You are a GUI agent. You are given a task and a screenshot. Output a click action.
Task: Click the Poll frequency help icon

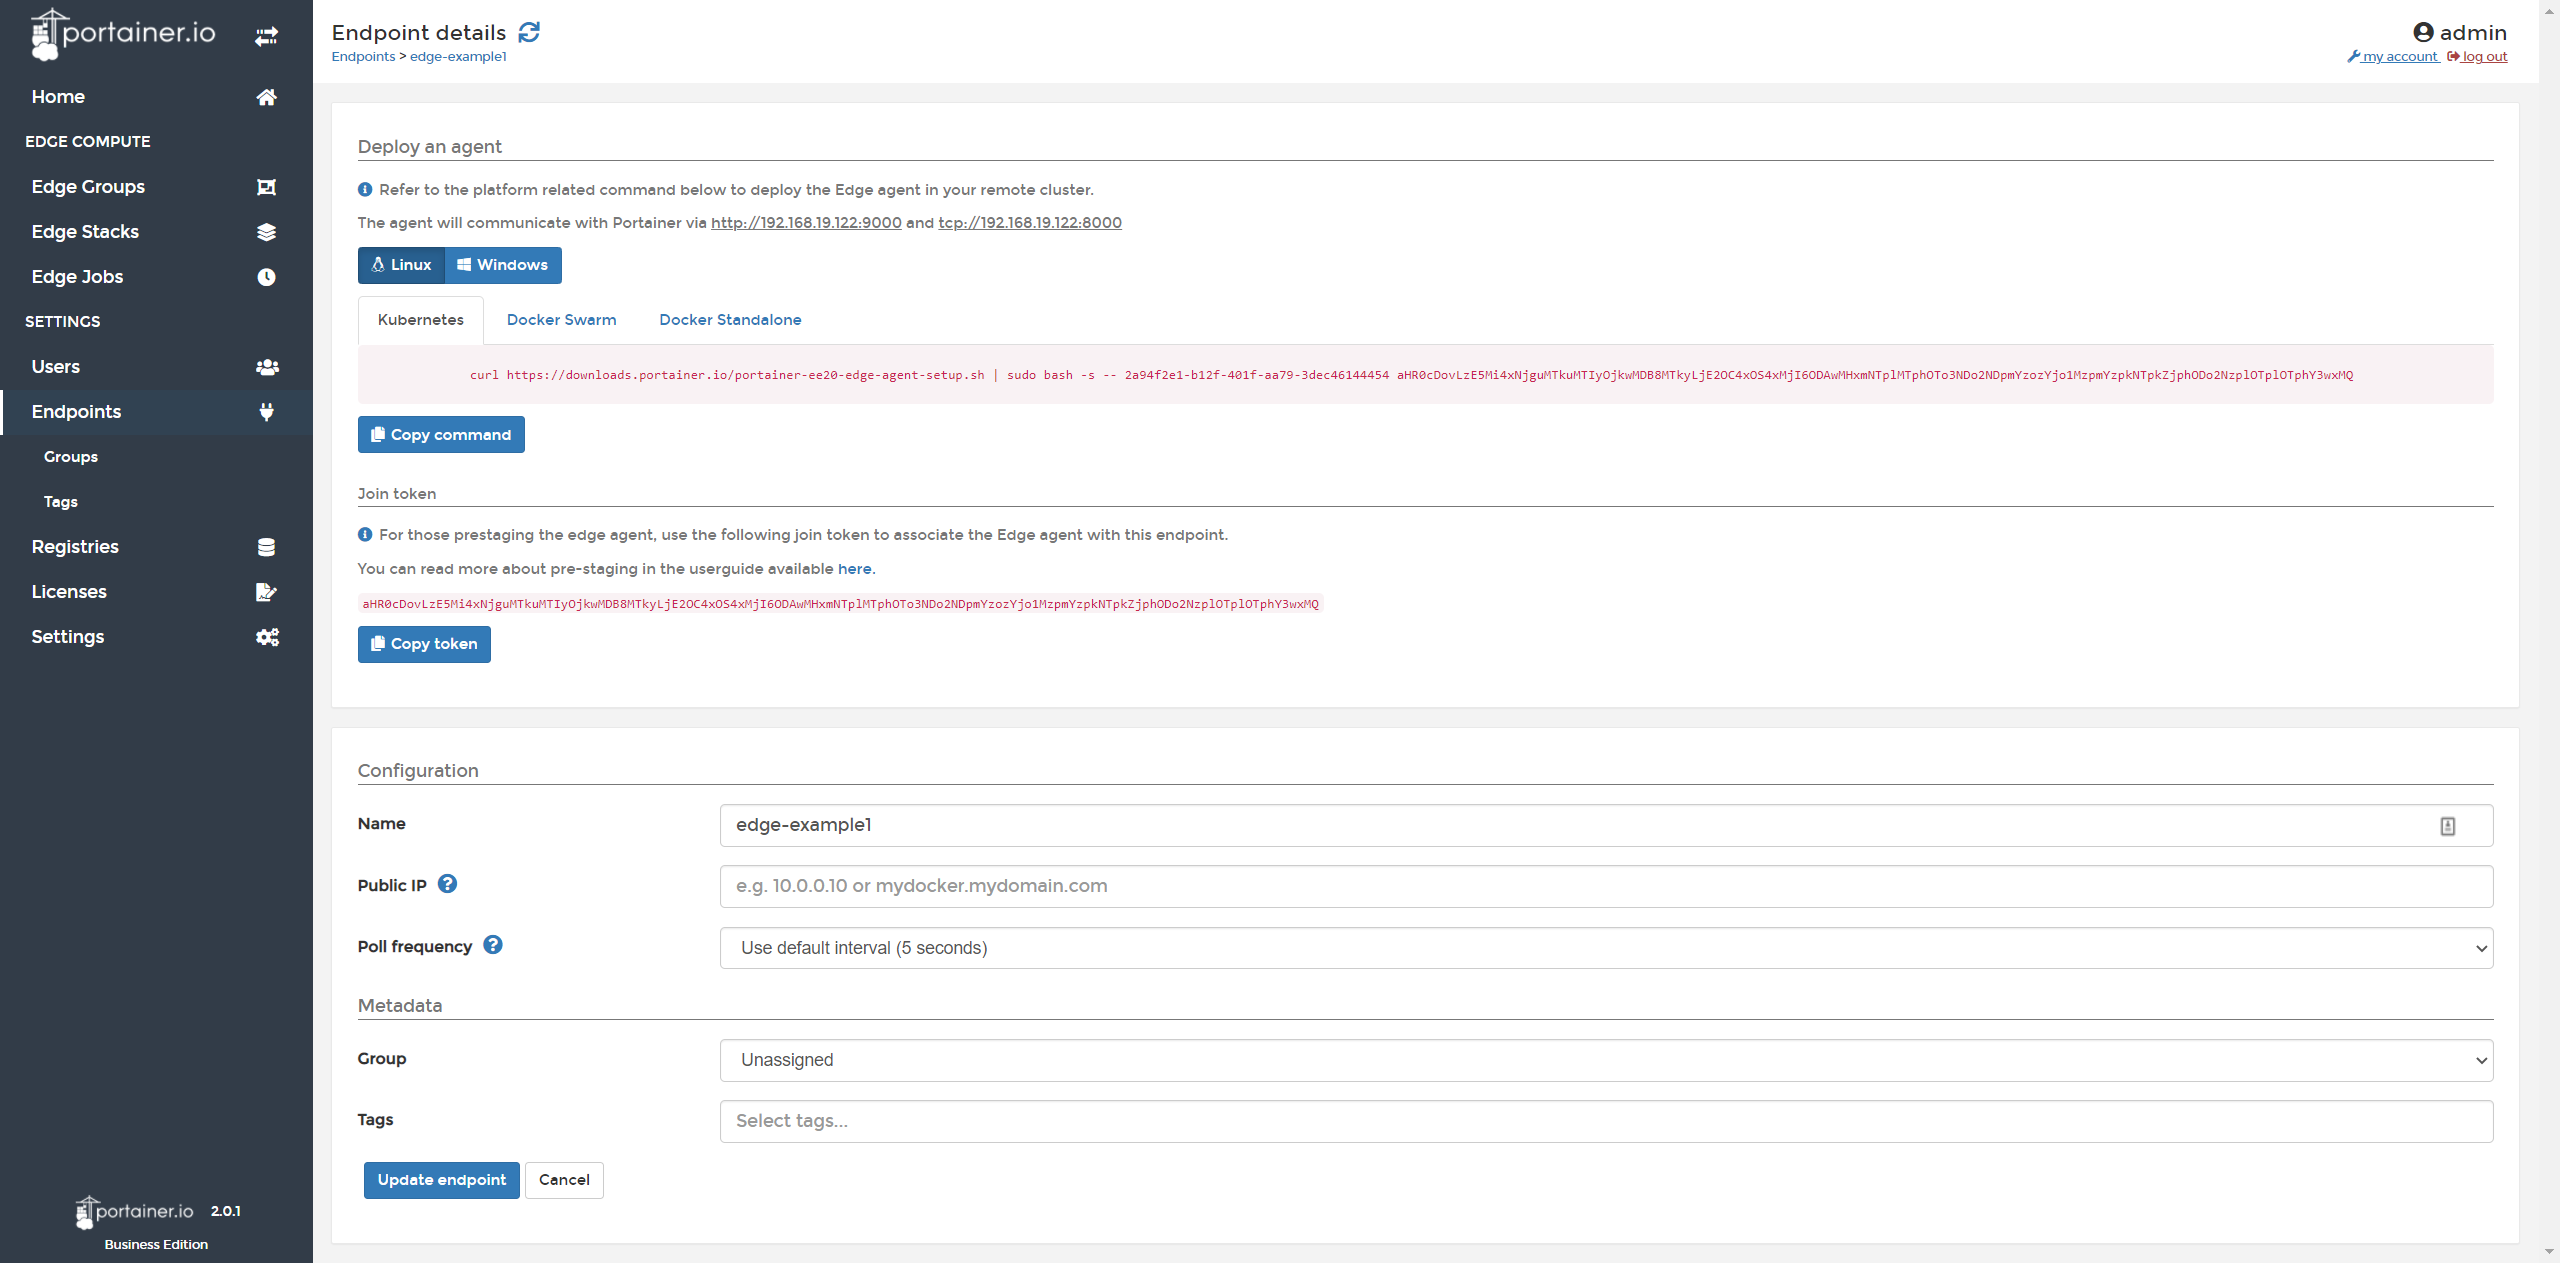coord(493,945)
